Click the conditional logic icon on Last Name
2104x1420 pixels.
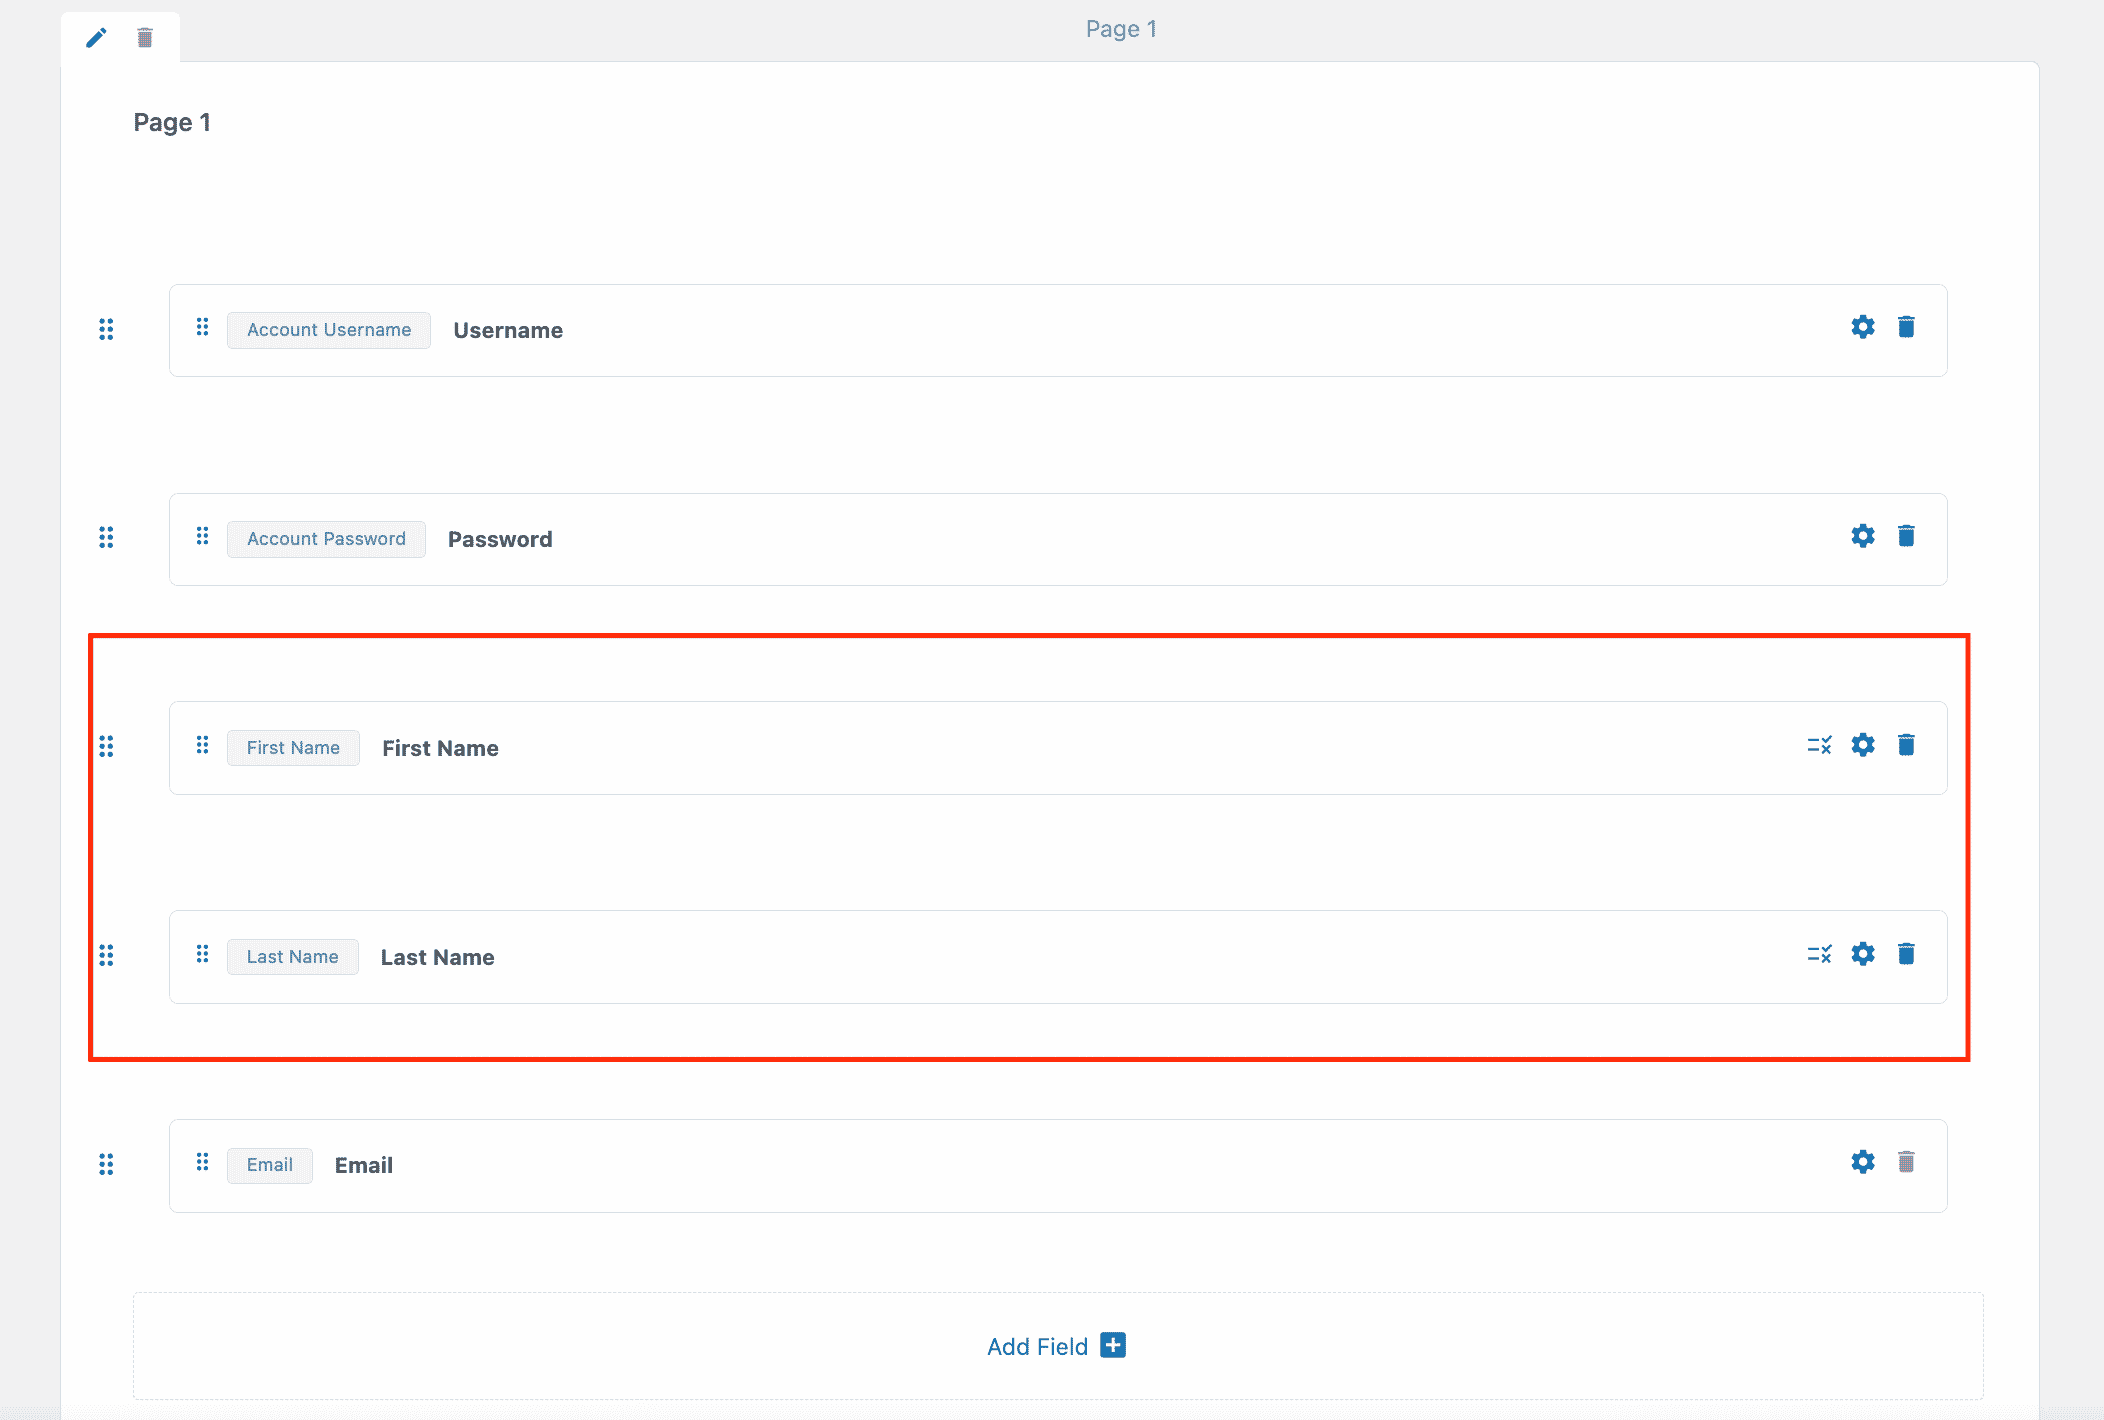1820,953
